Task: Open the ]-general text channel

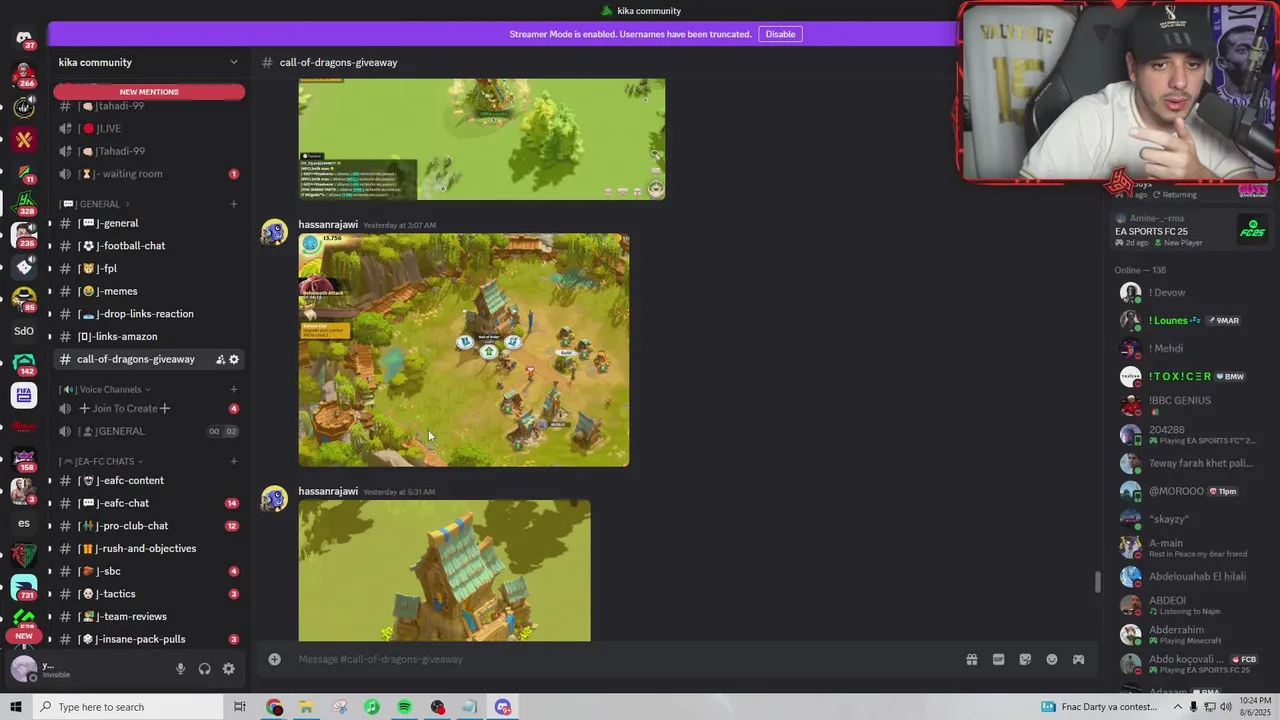Action: pos(148,223)
